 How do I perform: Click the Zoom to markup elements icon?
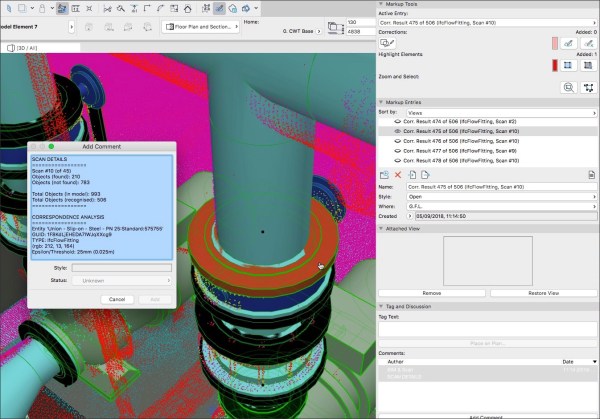point(568,87)
